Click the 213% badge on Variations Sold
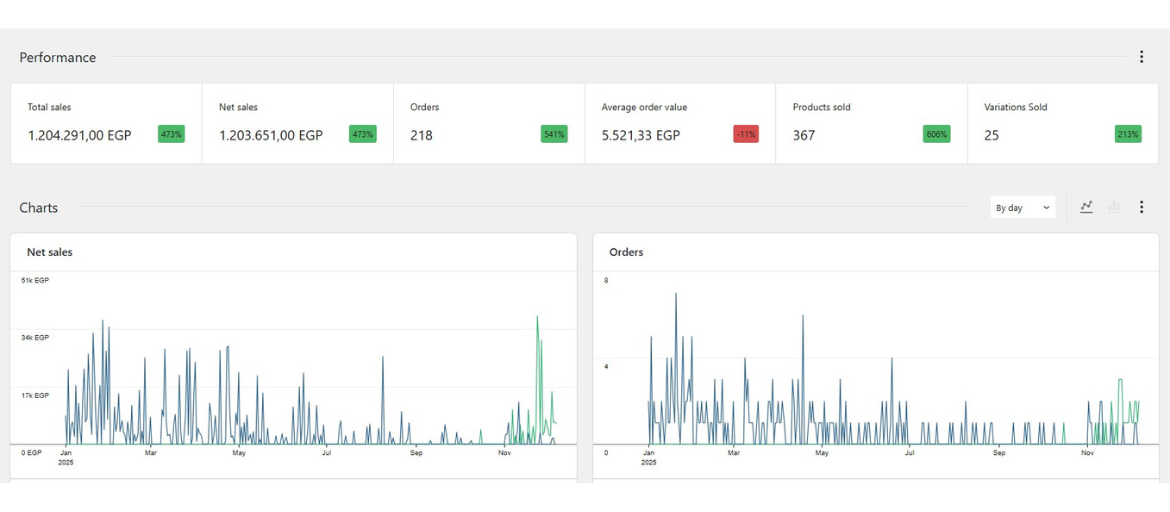The image size is (1170, 512). click(x=1128, y=134)
